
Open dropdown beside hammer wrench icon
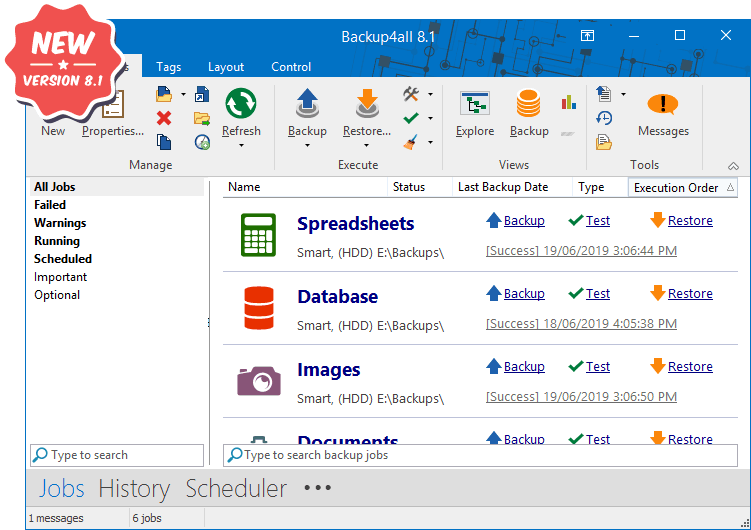430,94
